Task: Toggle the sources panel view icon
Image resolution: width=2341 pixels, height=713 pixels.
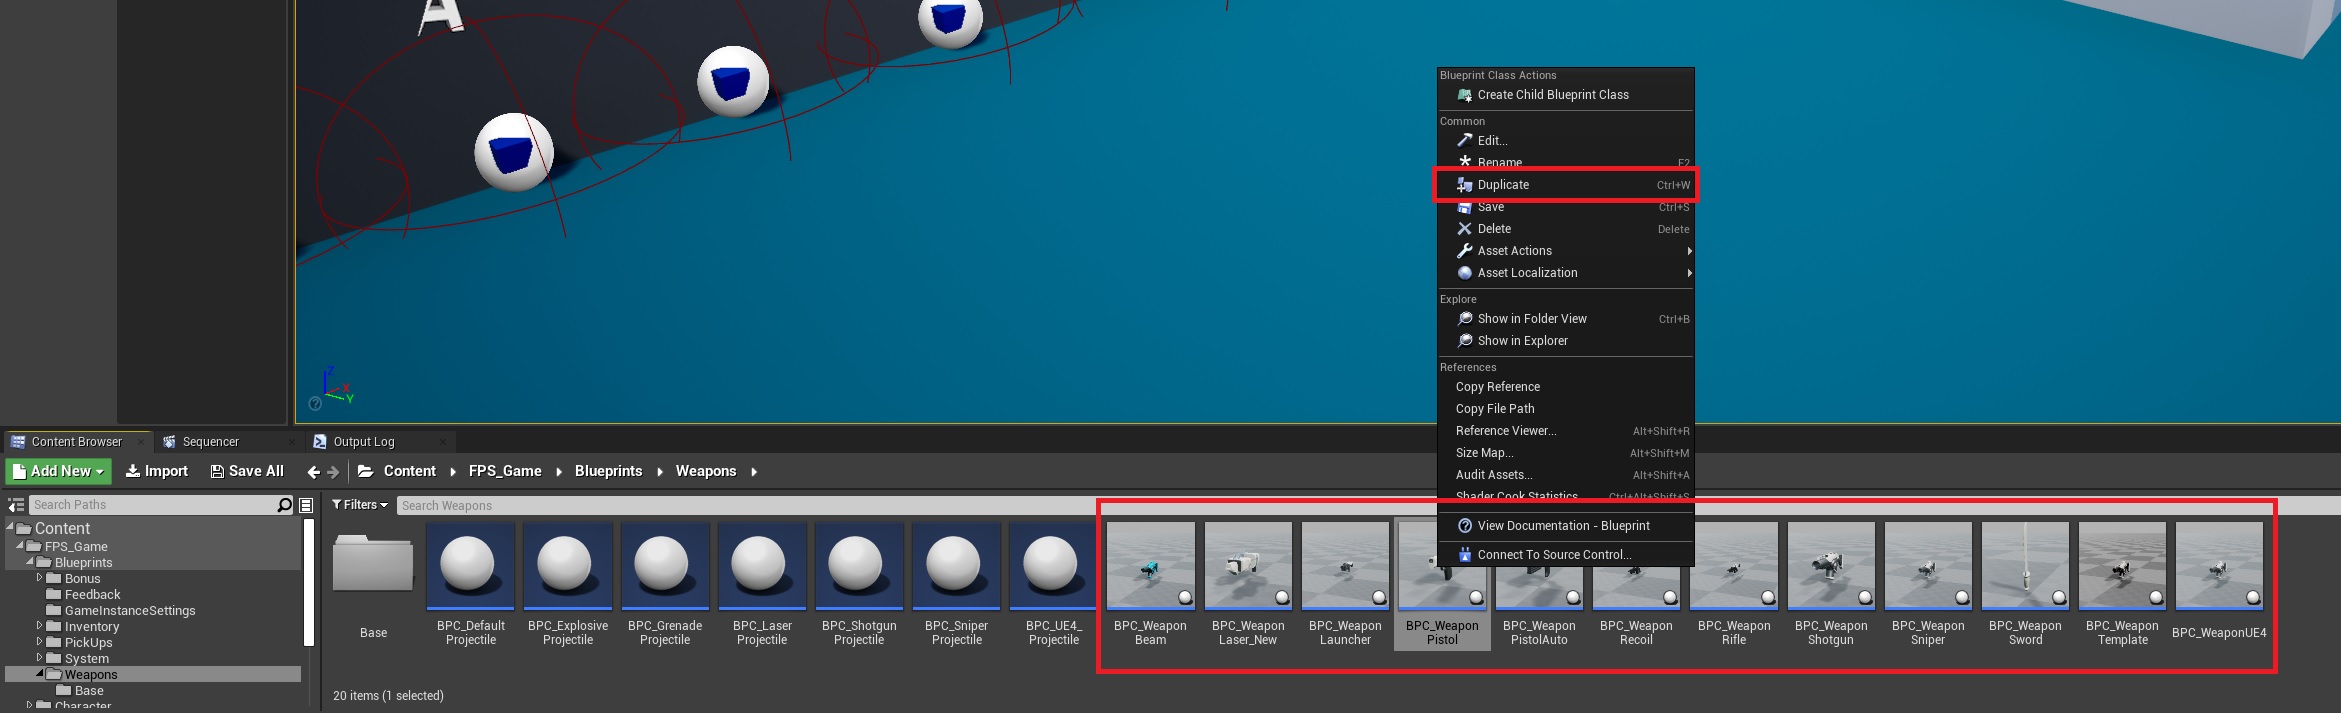Action: [x=16, y=505]
